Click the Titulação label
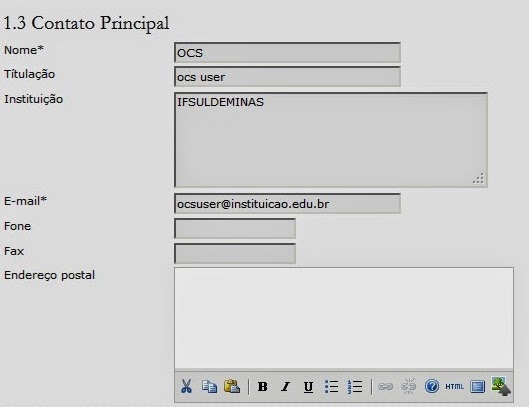The width and height of the screenshot is (529, 407). [x=29, y=74]
